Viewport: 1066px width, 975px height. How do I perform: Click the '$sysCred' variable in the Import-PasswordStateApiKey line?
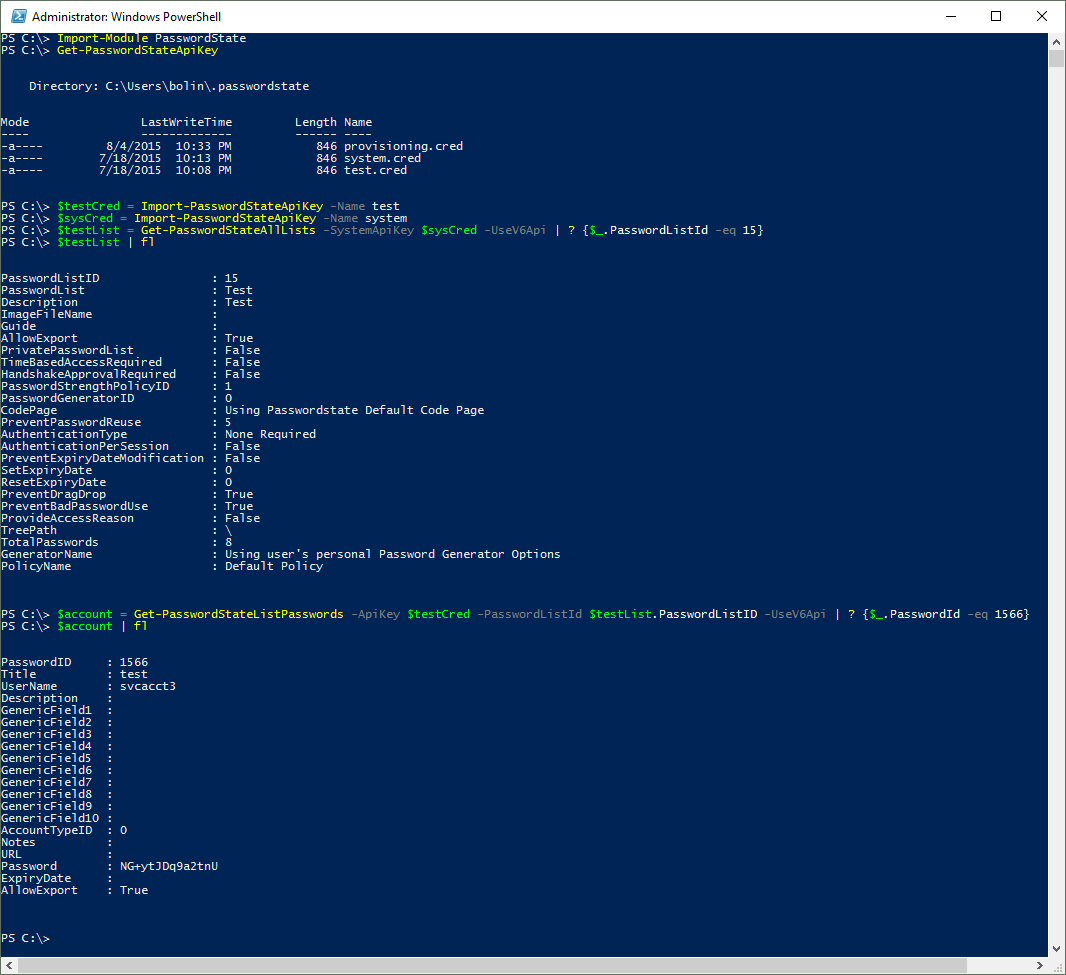pos(85,218)
